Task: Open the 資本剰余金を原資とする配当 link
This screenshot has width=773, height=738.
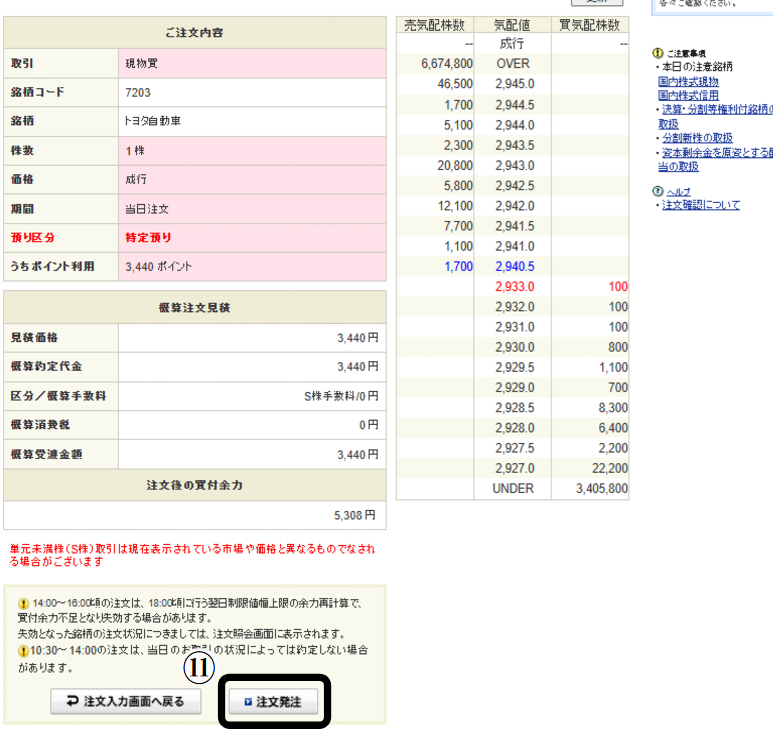Action: pos(715,152)
